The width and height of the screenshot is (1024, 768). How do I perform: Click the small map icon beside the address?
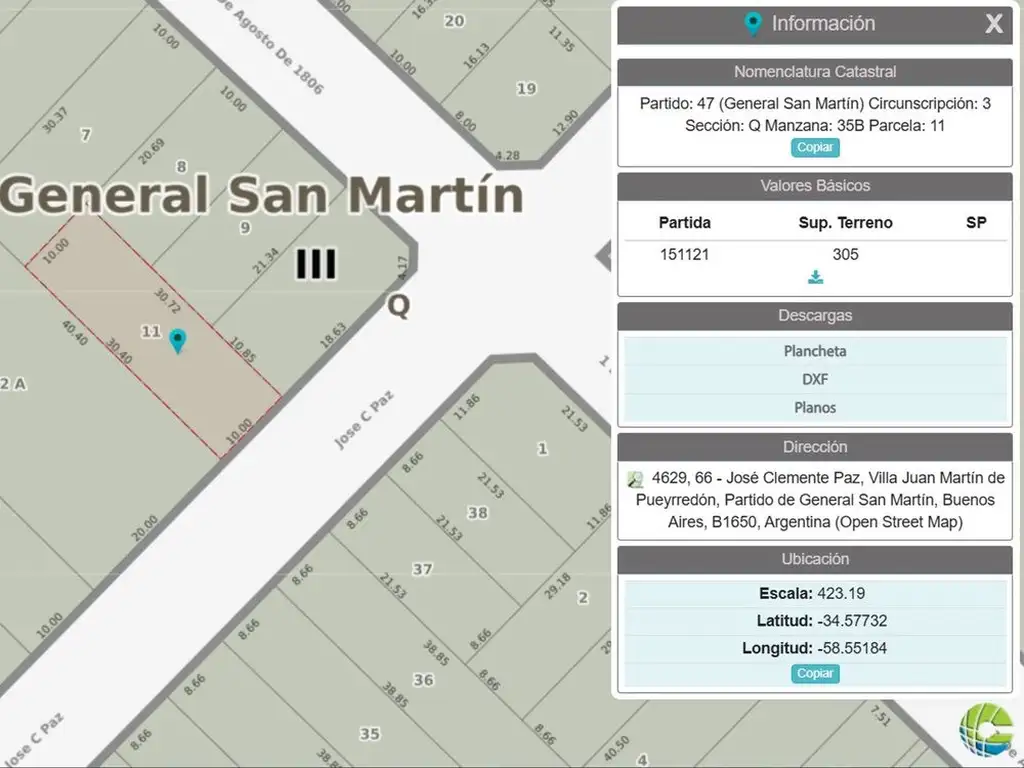point(635,479)
